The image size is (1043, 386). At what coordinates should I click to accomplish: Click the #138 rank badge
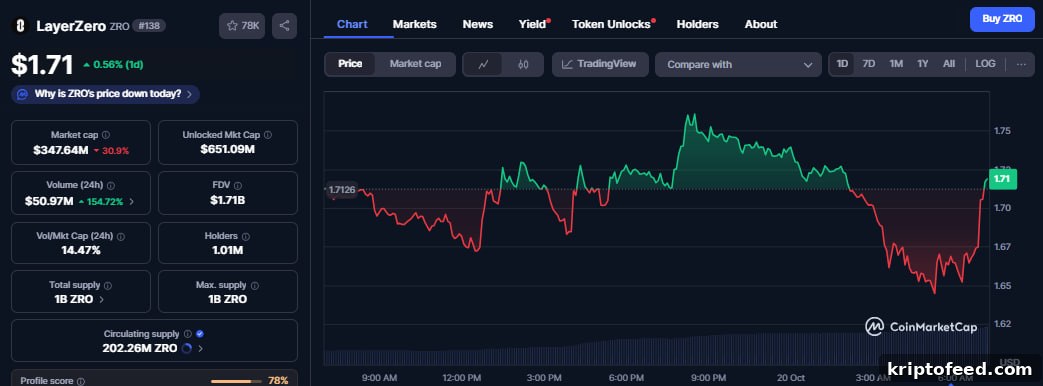point(149,26)
